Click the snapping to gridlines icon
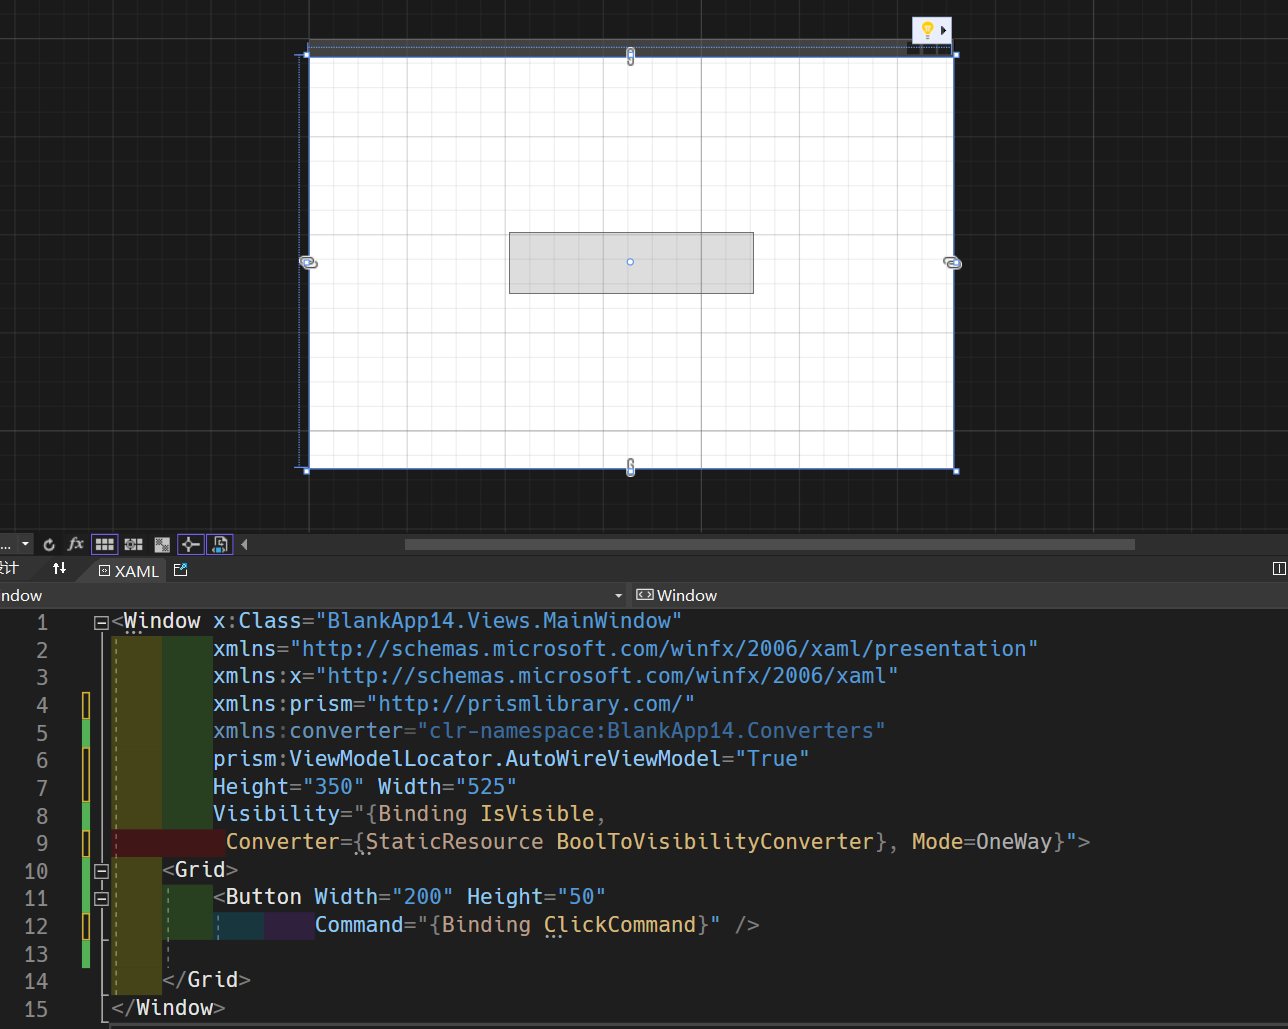This screenshot has height=1029, width=1288. (133, 544)
